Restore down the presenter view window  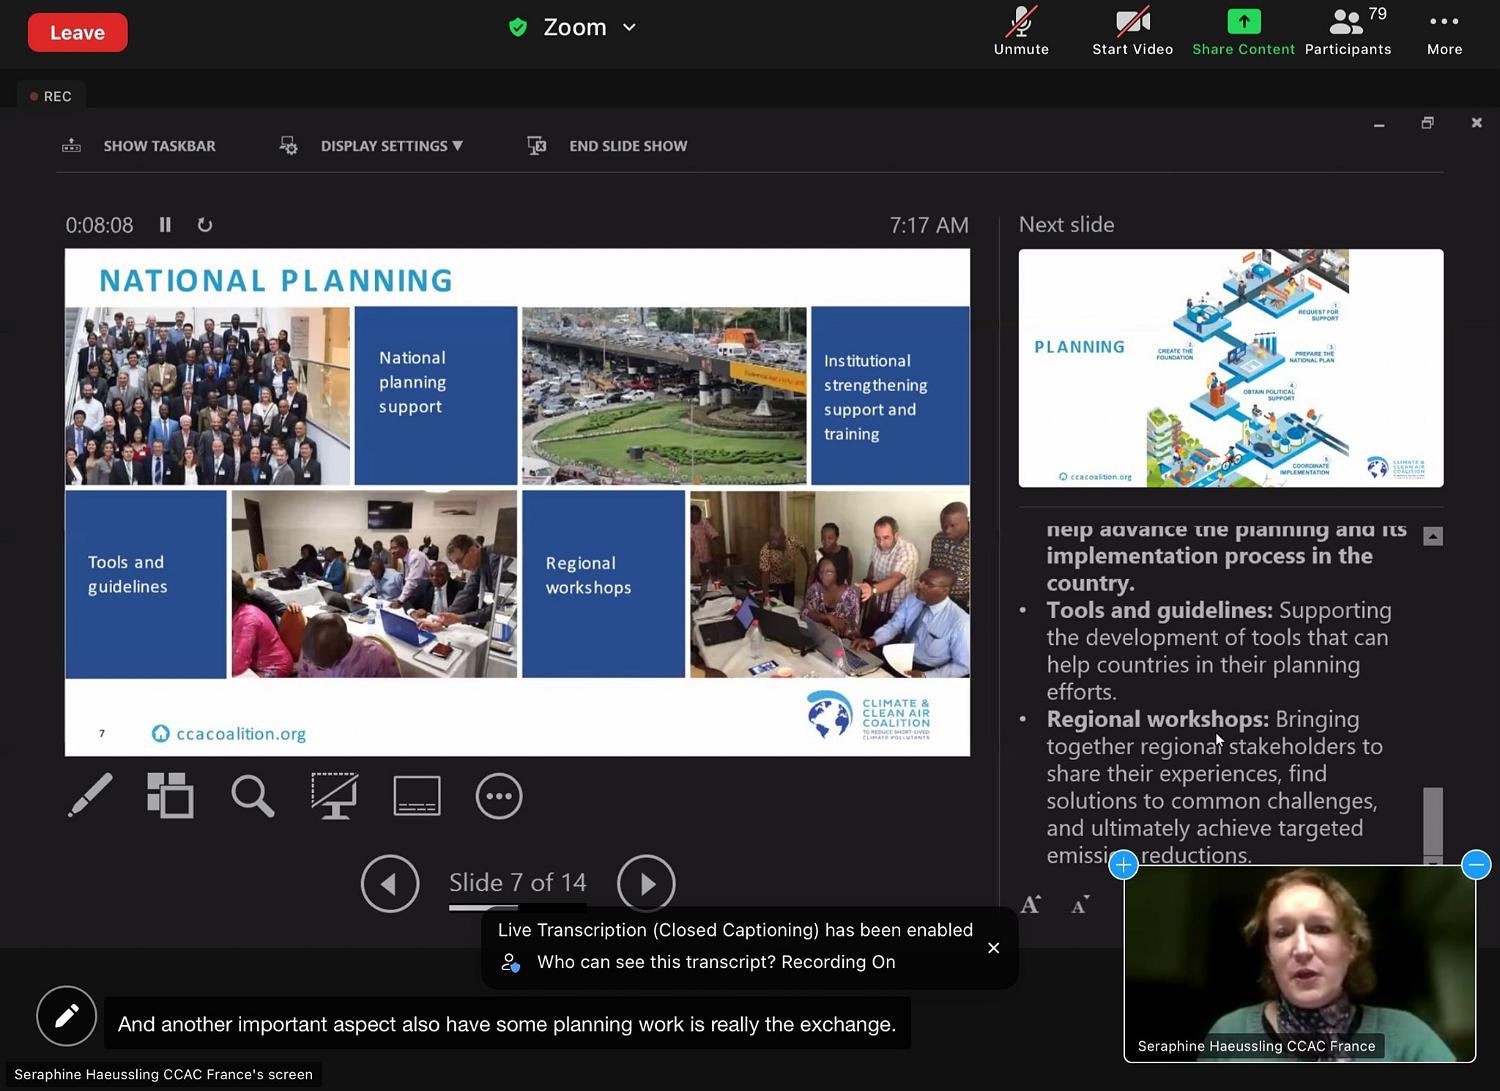(1427, 123)
